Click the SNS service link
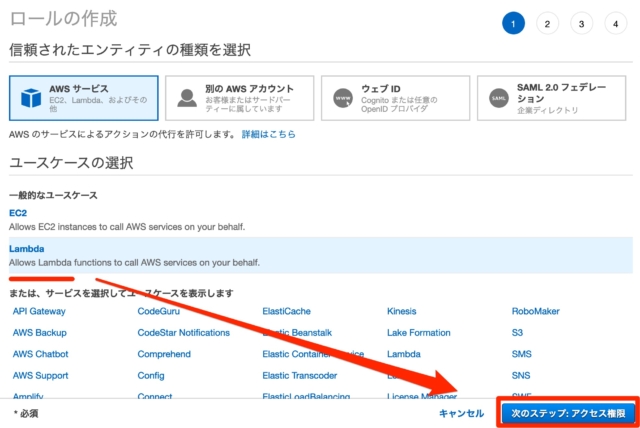 coord(521,375)
